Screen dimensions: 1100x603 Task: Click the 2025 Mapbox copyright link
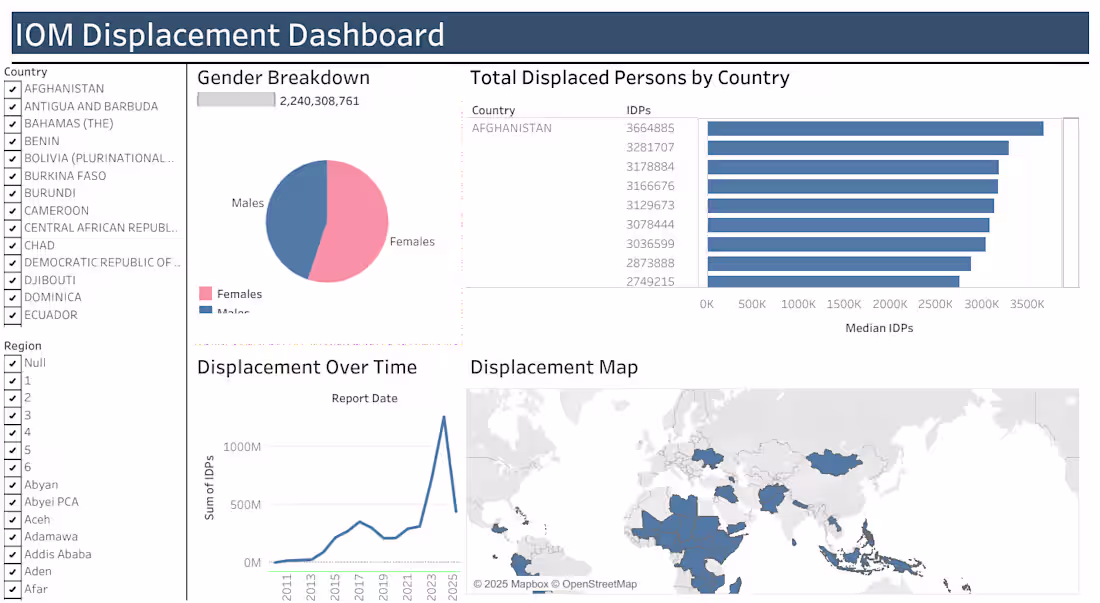[x=514, y=583]
